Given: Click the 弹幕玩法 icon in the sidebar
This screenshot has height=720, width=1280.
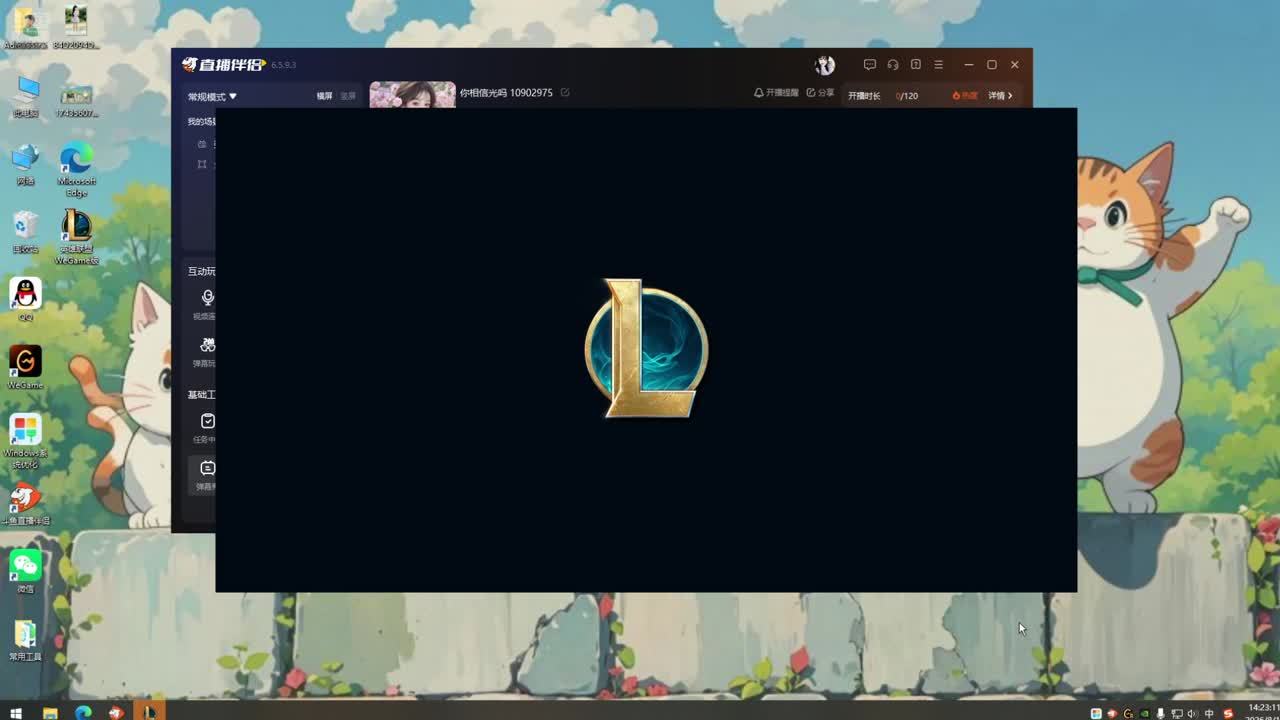Looking at the screenshot, I should pos(207,345).
